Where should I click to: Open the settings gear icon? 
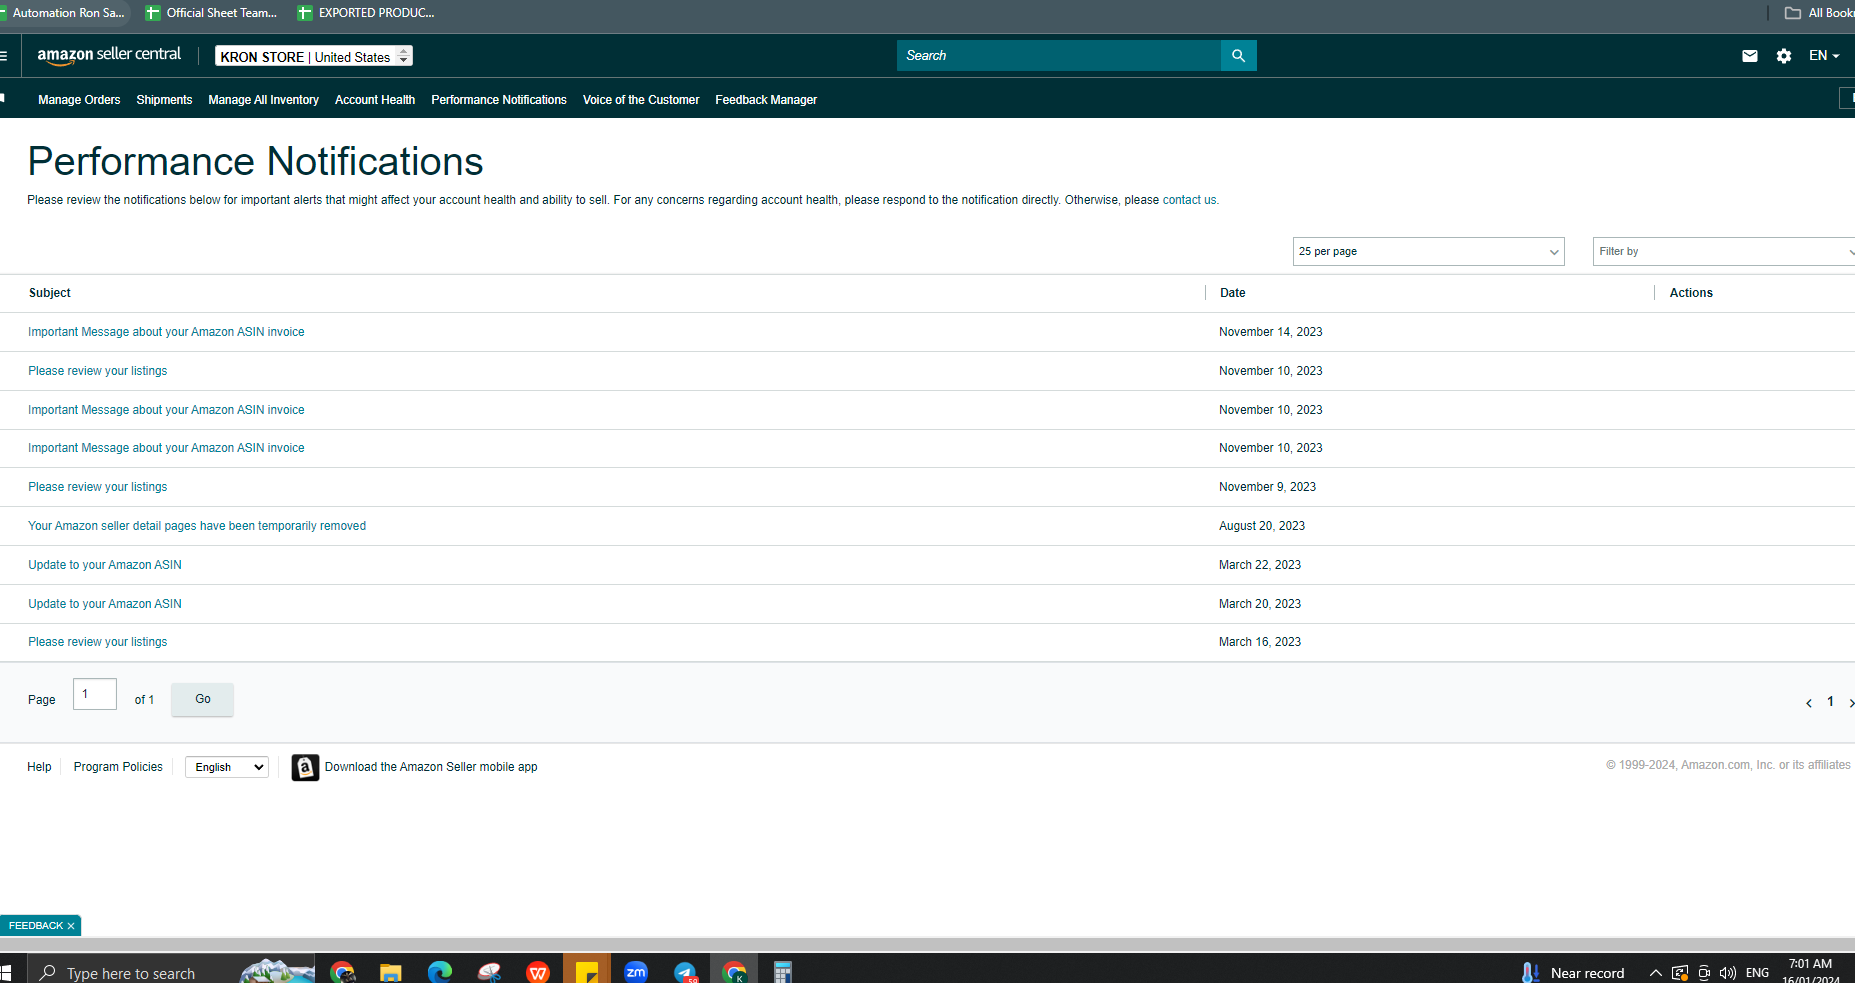(x=1783, y=56)
